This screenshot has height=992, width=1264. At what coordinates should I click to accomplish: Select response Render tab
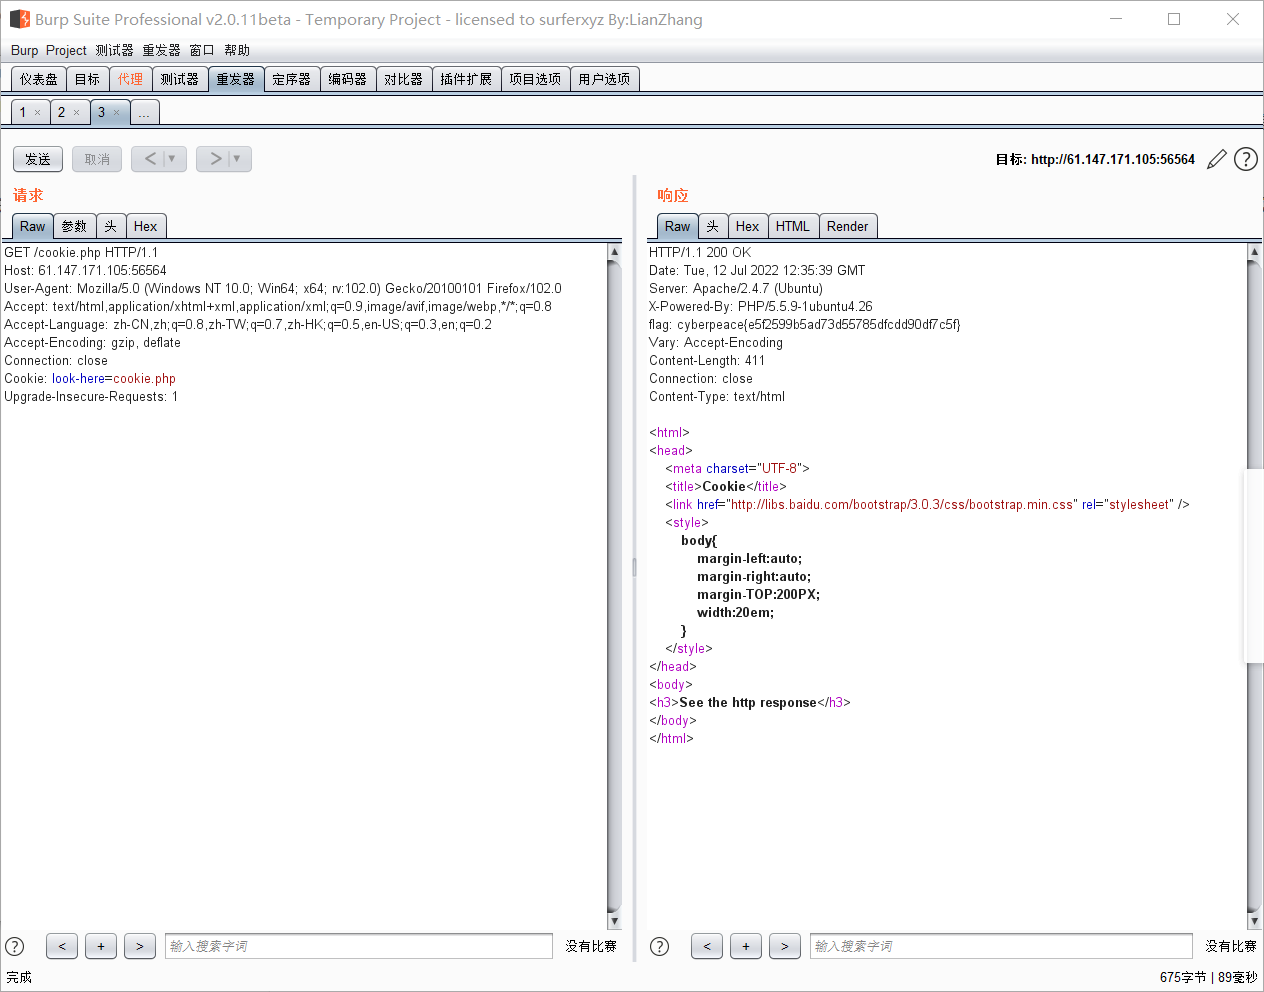pos(848,226)
